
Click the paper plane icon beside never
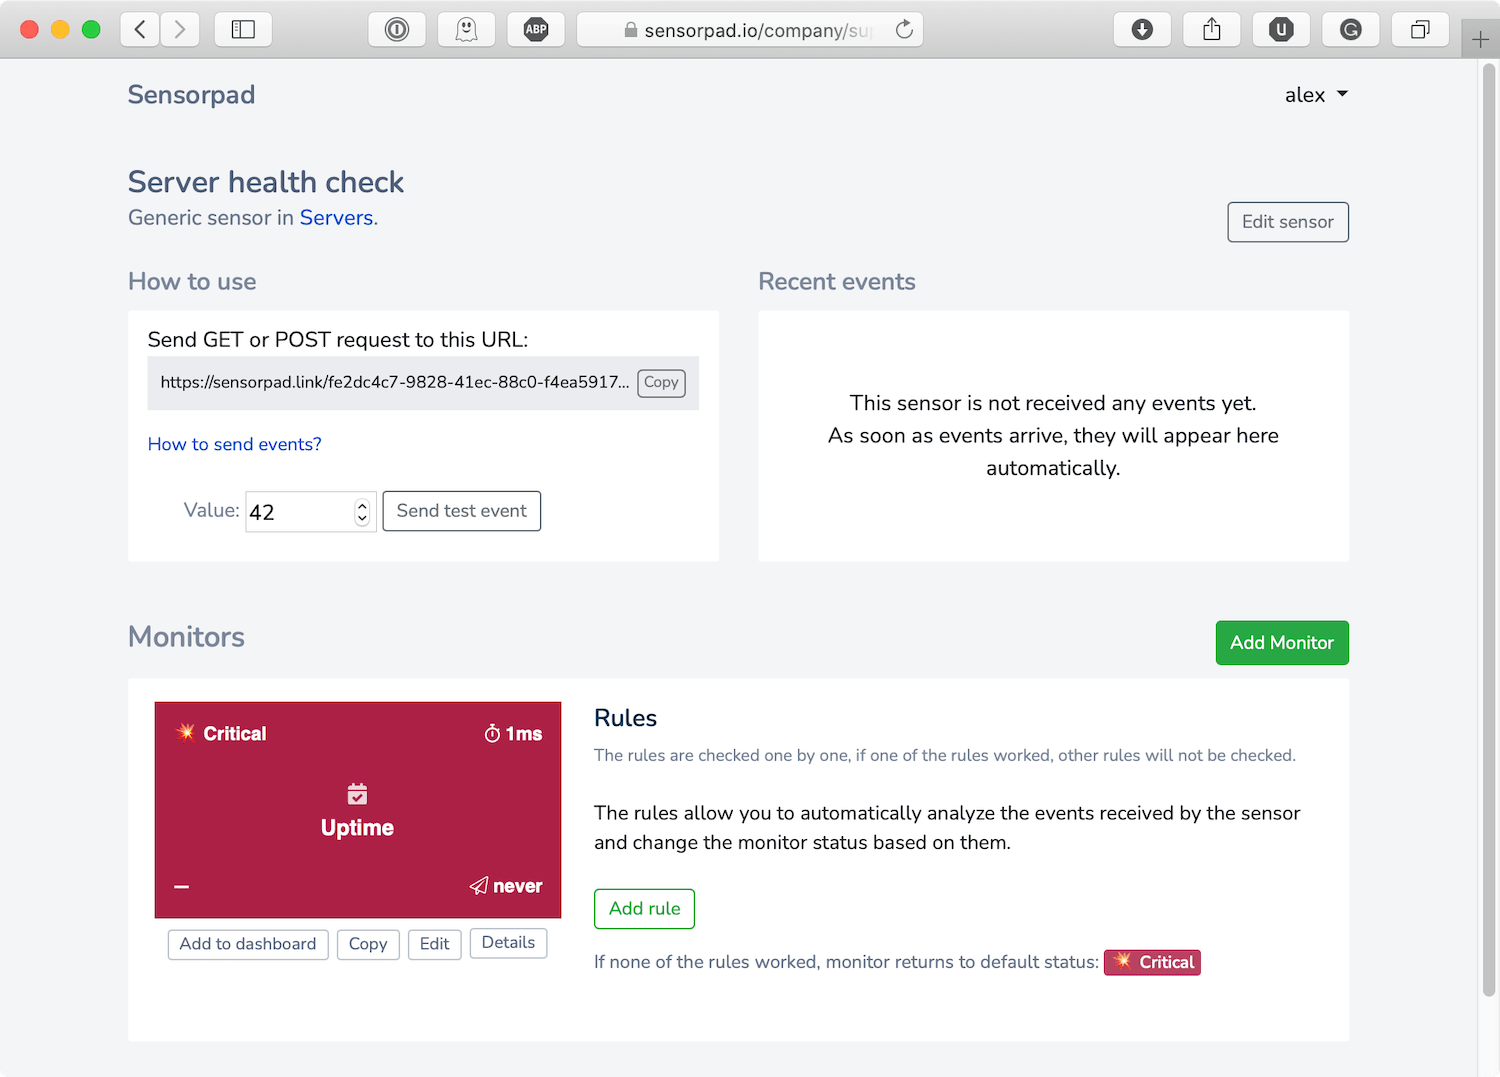coord(479,886)
